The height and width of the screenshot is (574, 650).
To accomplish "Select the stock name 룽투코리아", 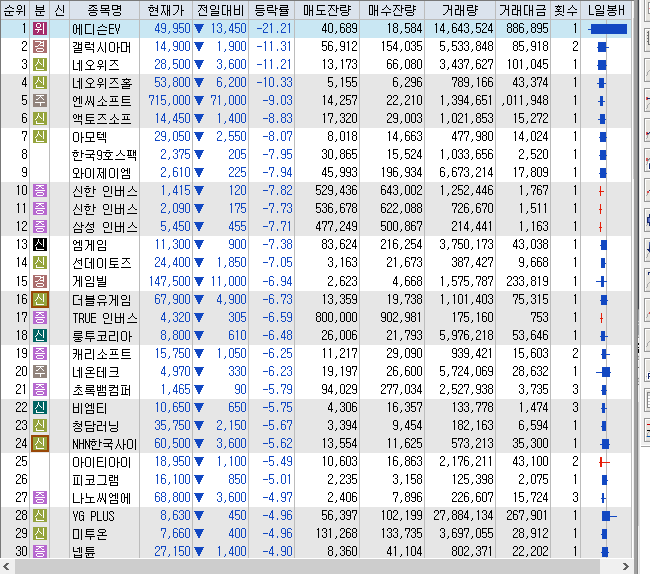I will 102,336.
